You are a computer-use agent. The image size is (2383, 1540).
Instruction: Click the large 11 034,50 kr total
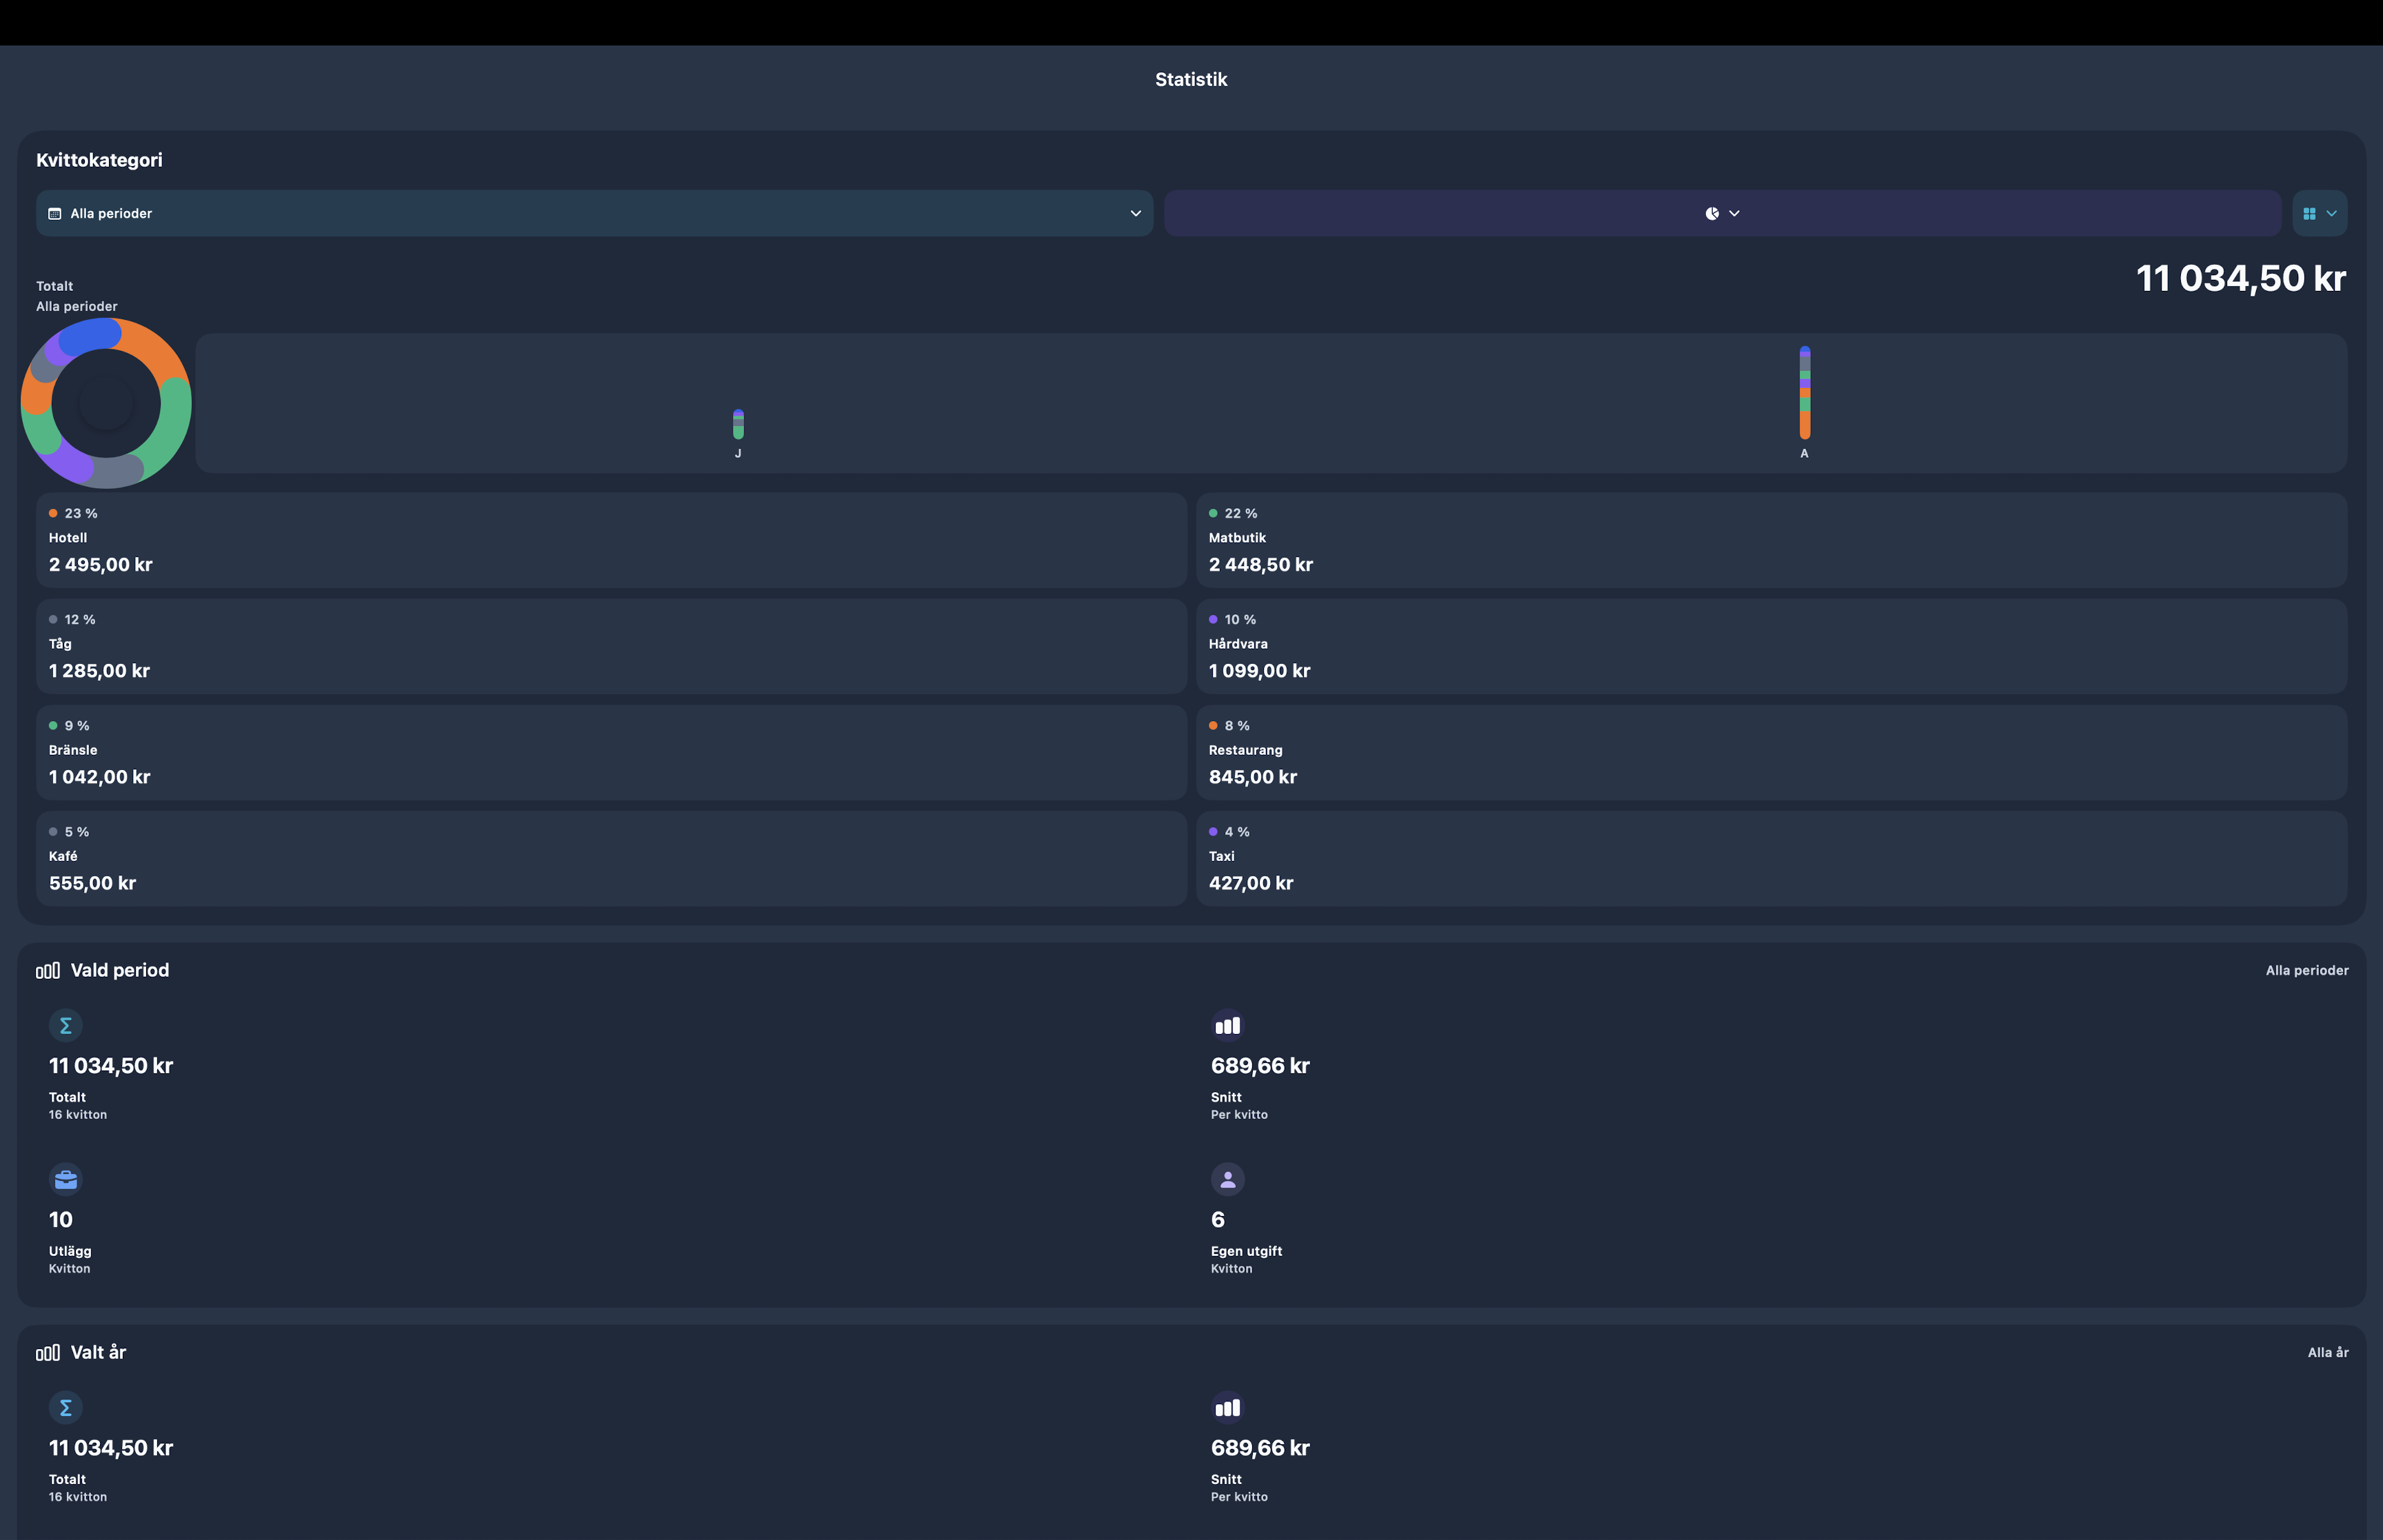click(x=2241, y=278)
